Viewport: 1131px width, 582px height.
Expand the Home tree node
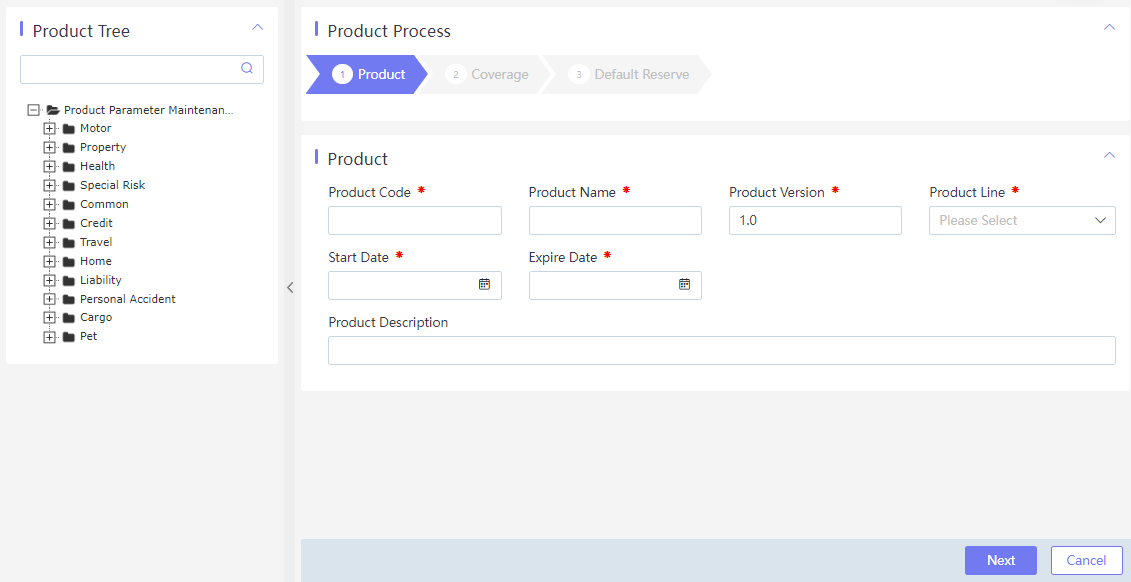tap(49, 261)
